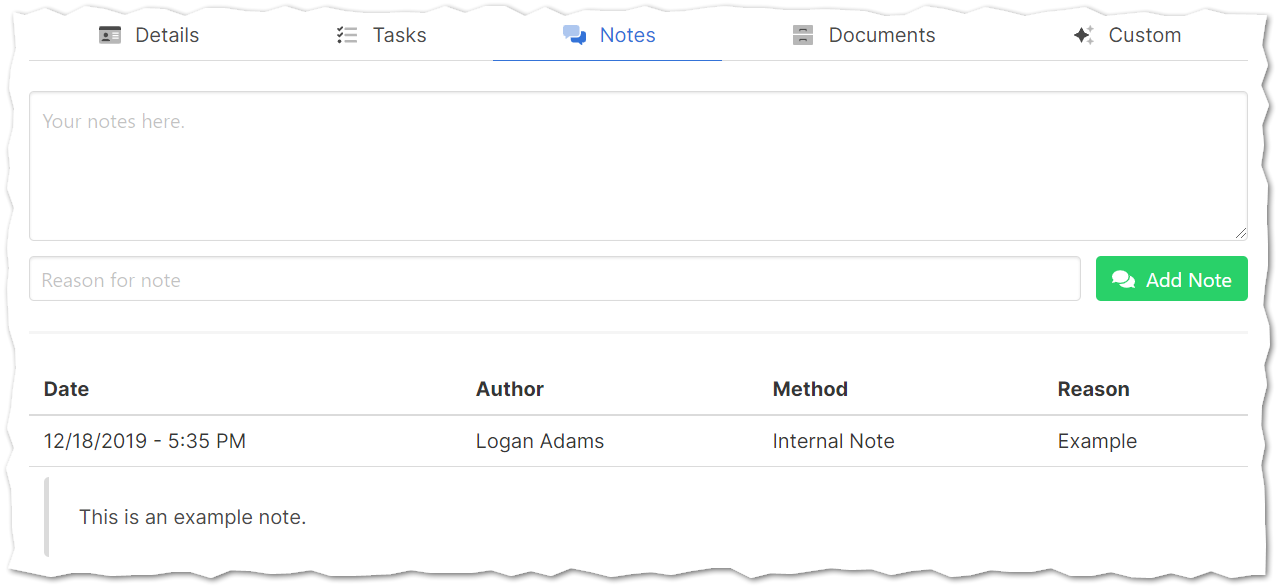The width and height of the screenshot is (1280, 588).
Task: Click the example note text
Action: coord(193,517)
